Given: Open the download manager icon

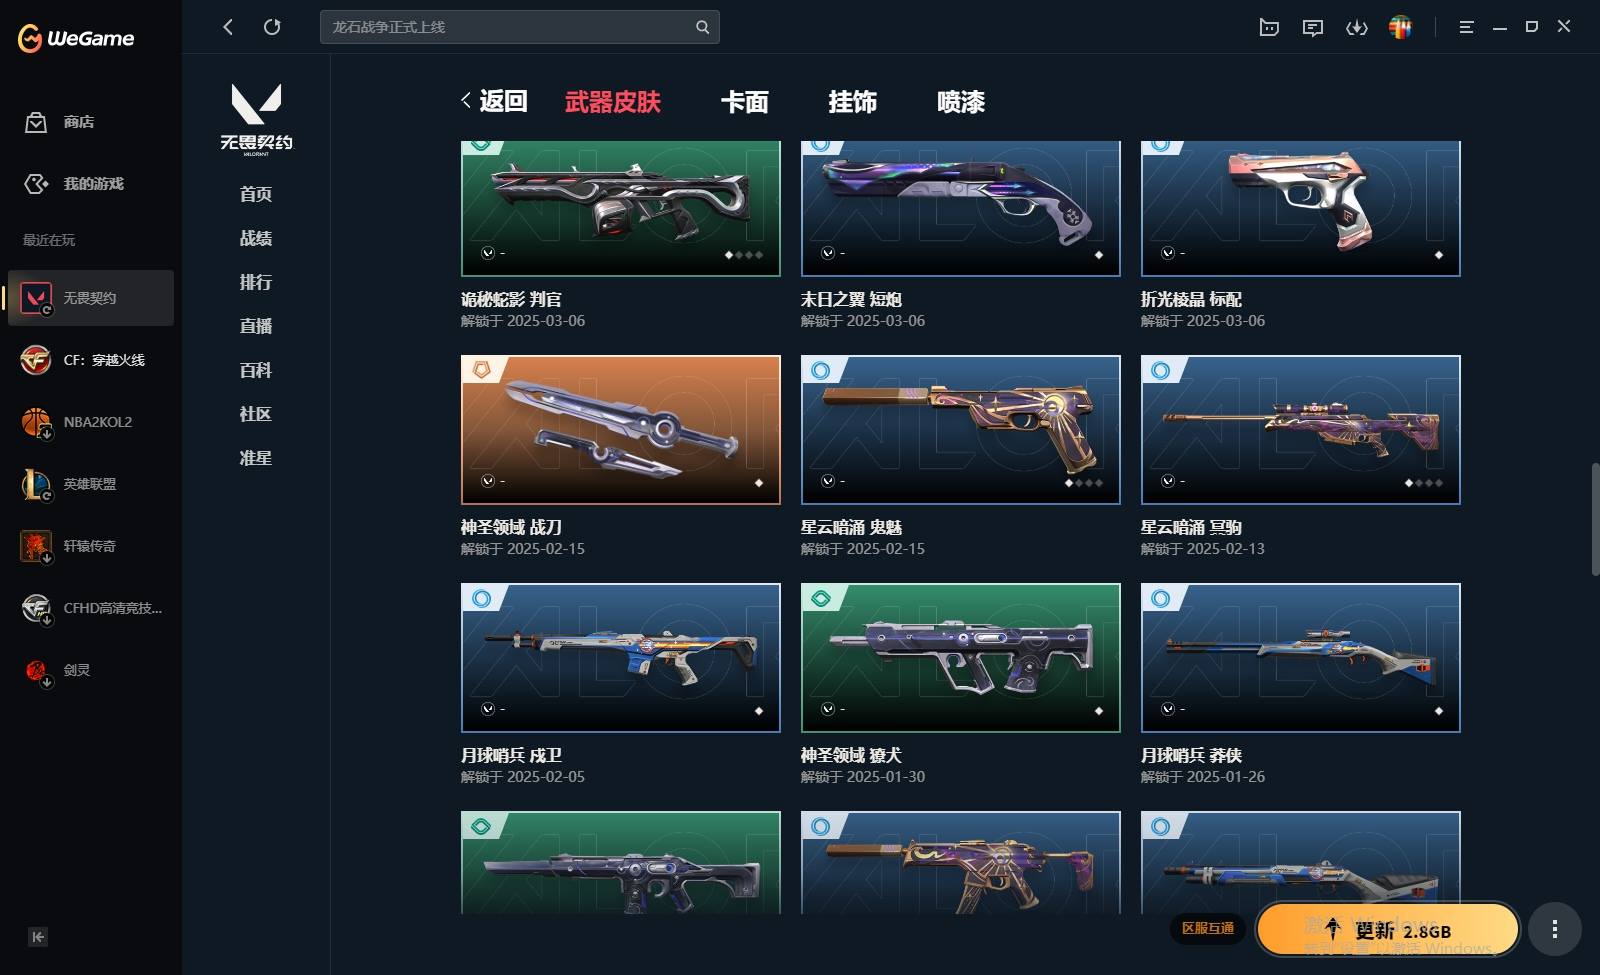Looking at the screenshot, I should (x=1357, y=27).
